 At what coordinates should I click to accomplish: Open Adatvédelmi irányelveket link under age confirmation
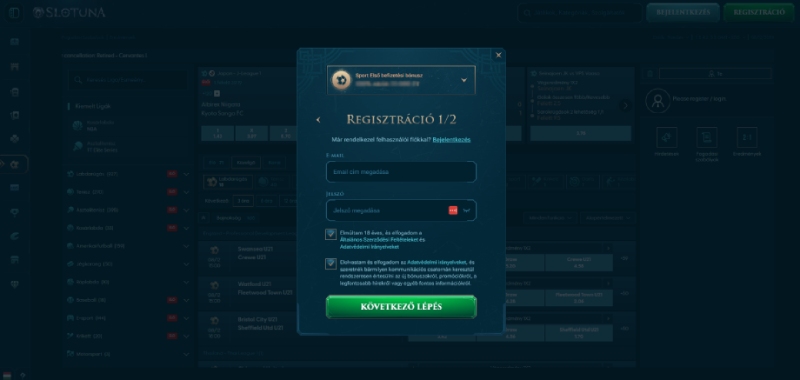[x=369, y=246]
